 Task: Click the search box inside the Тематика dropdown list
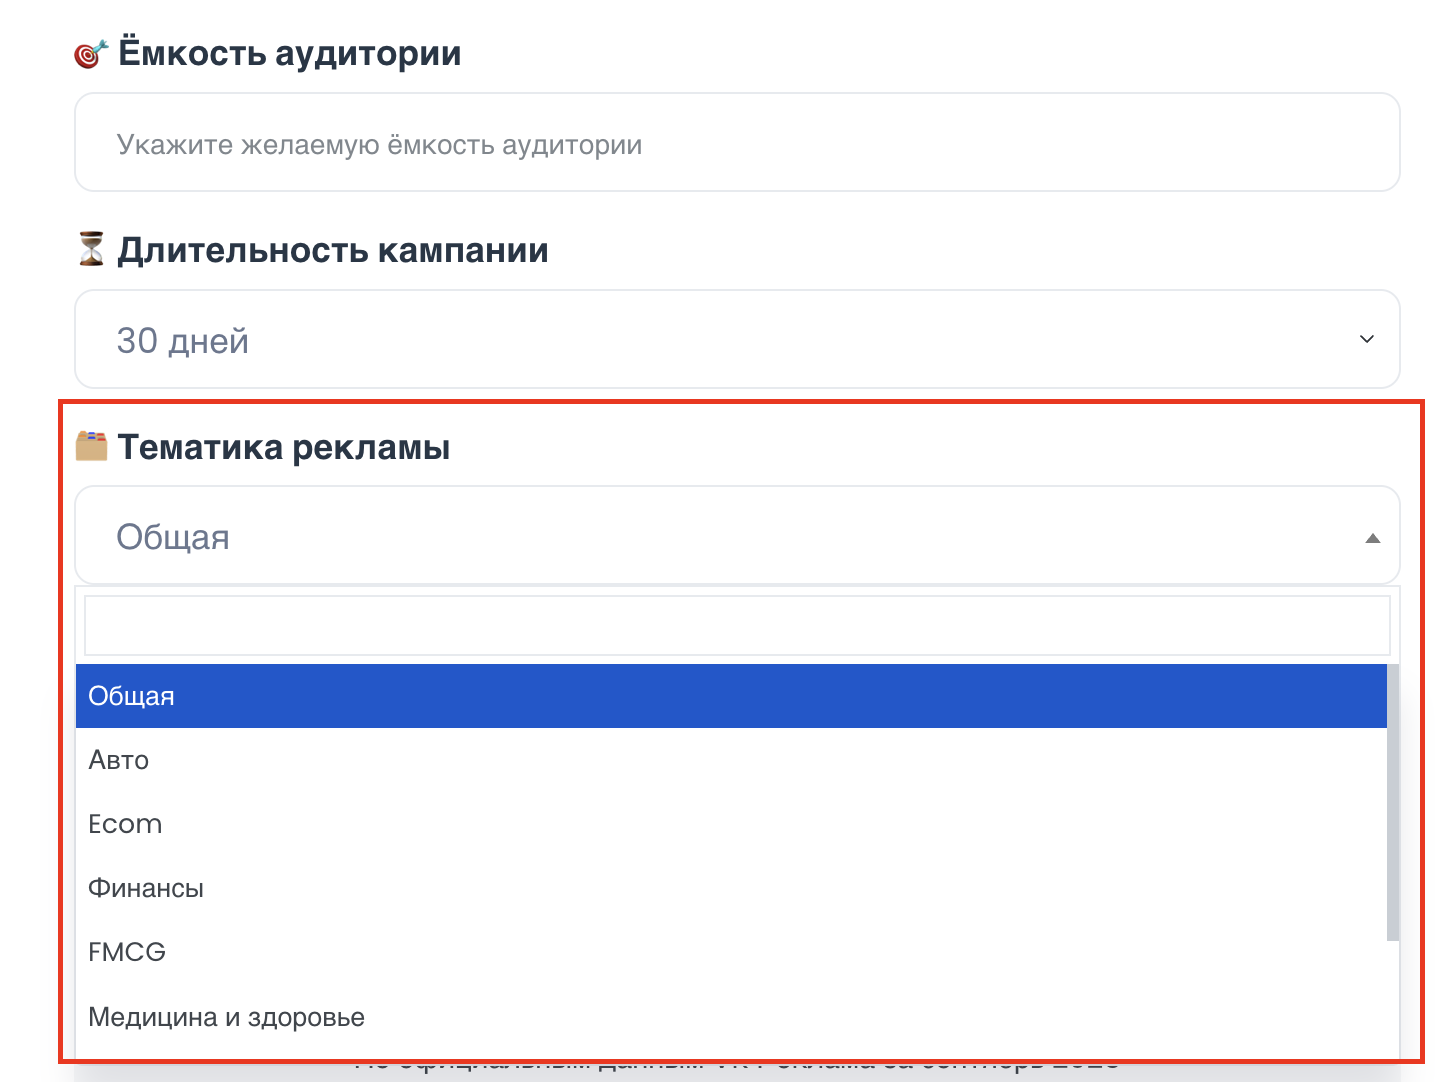737,626
